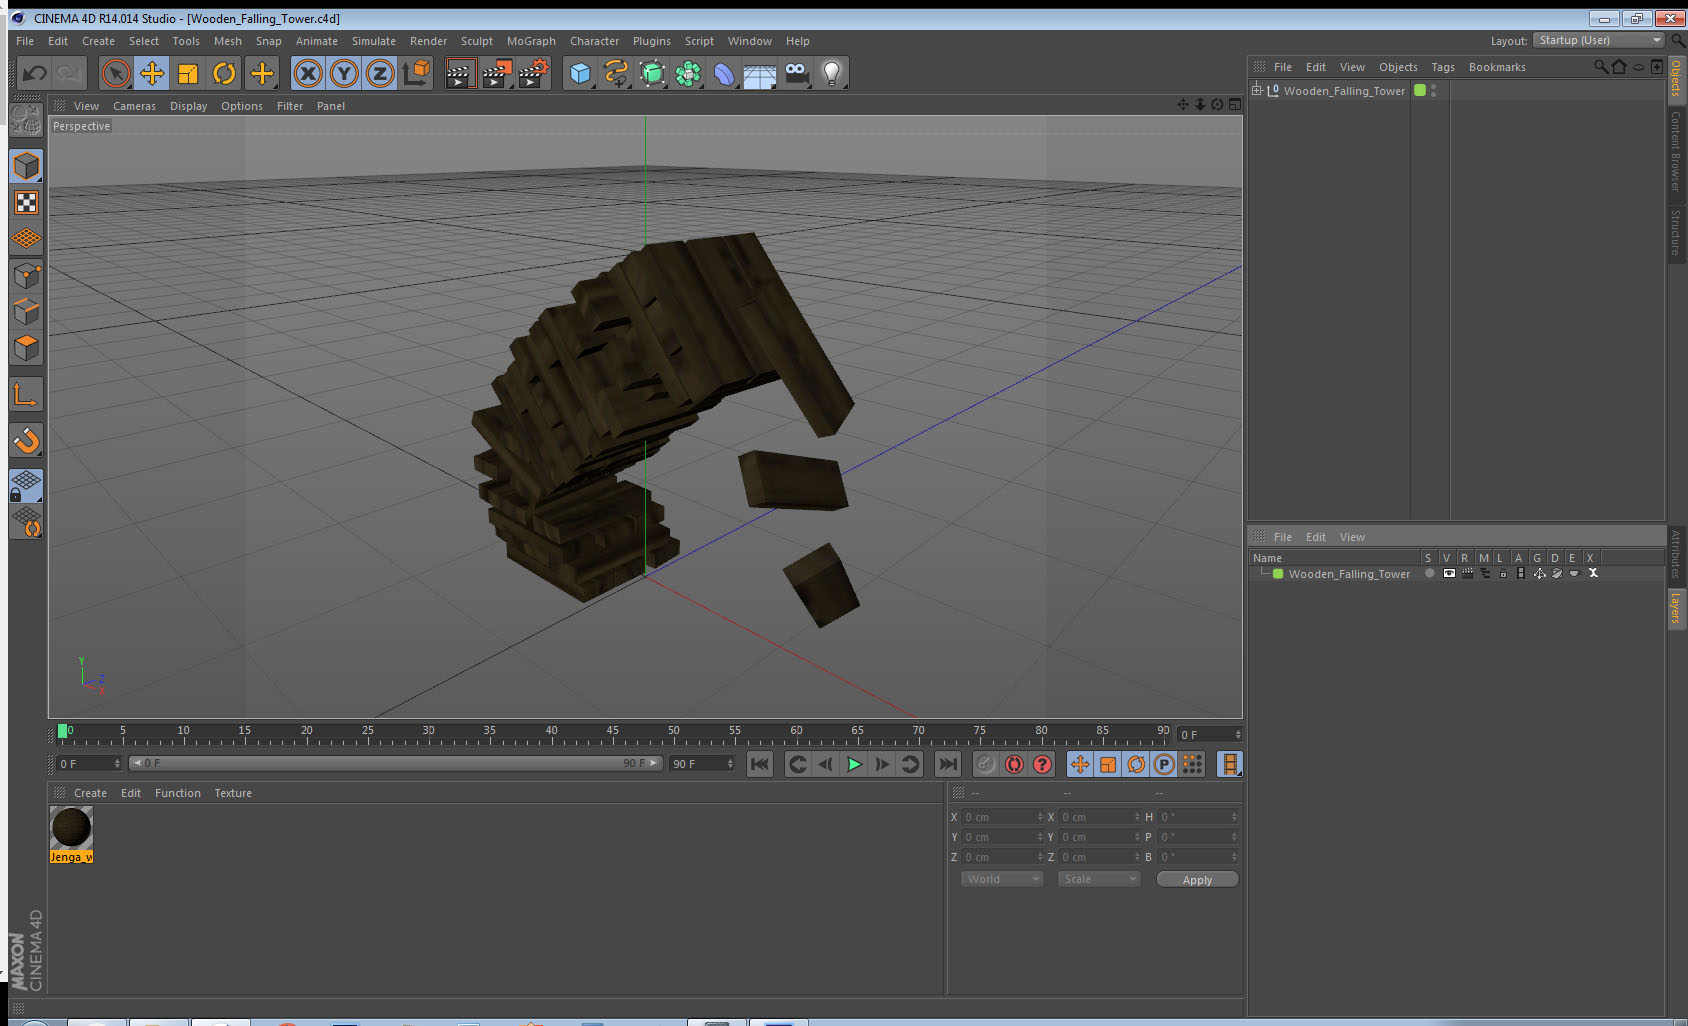
Task: Enable Edges mode
Action: click(26, 311)
